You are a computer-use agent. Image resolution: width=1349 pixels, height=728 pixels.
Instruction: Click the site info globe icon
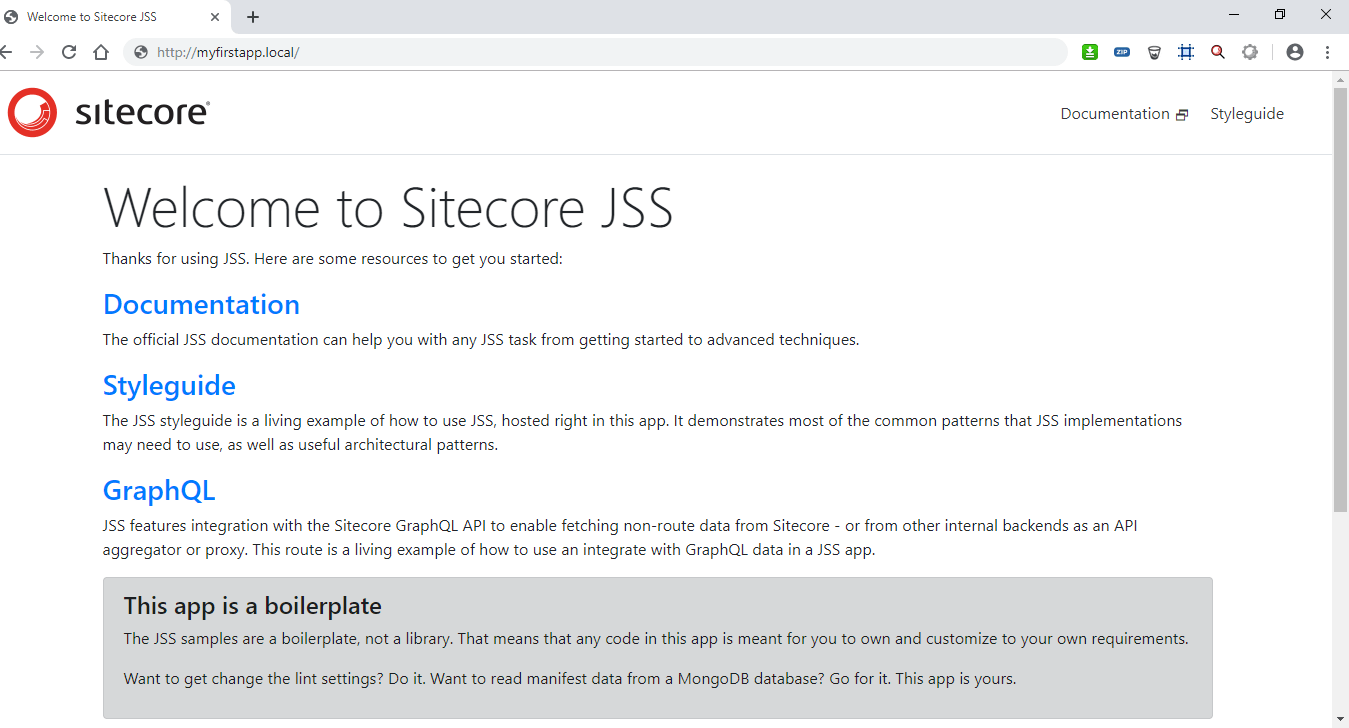coord(141,52)
